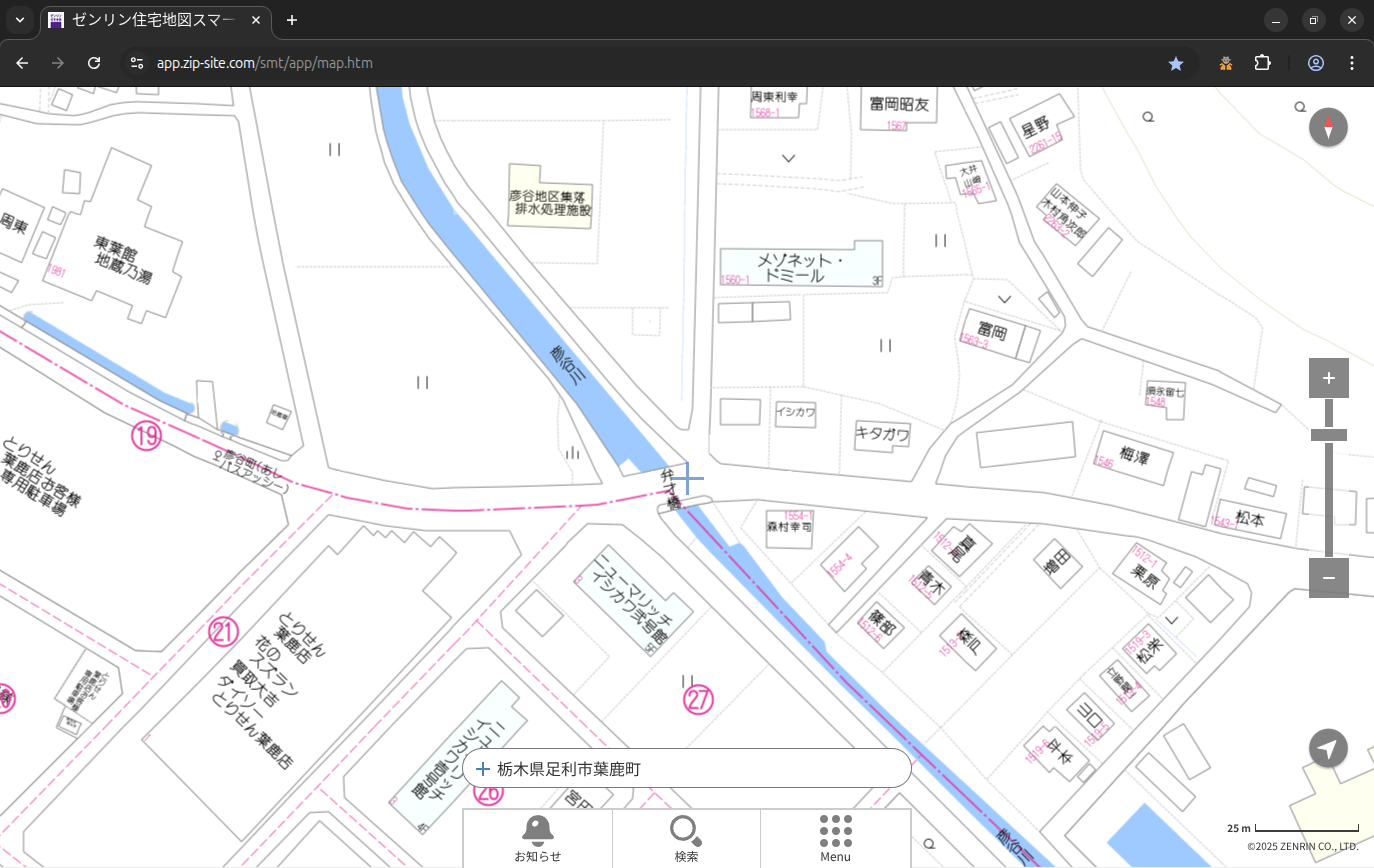Select building メゾネット・ドミール on the map
This screenshot has width=1374, height=868.
(x=801, y=264)
